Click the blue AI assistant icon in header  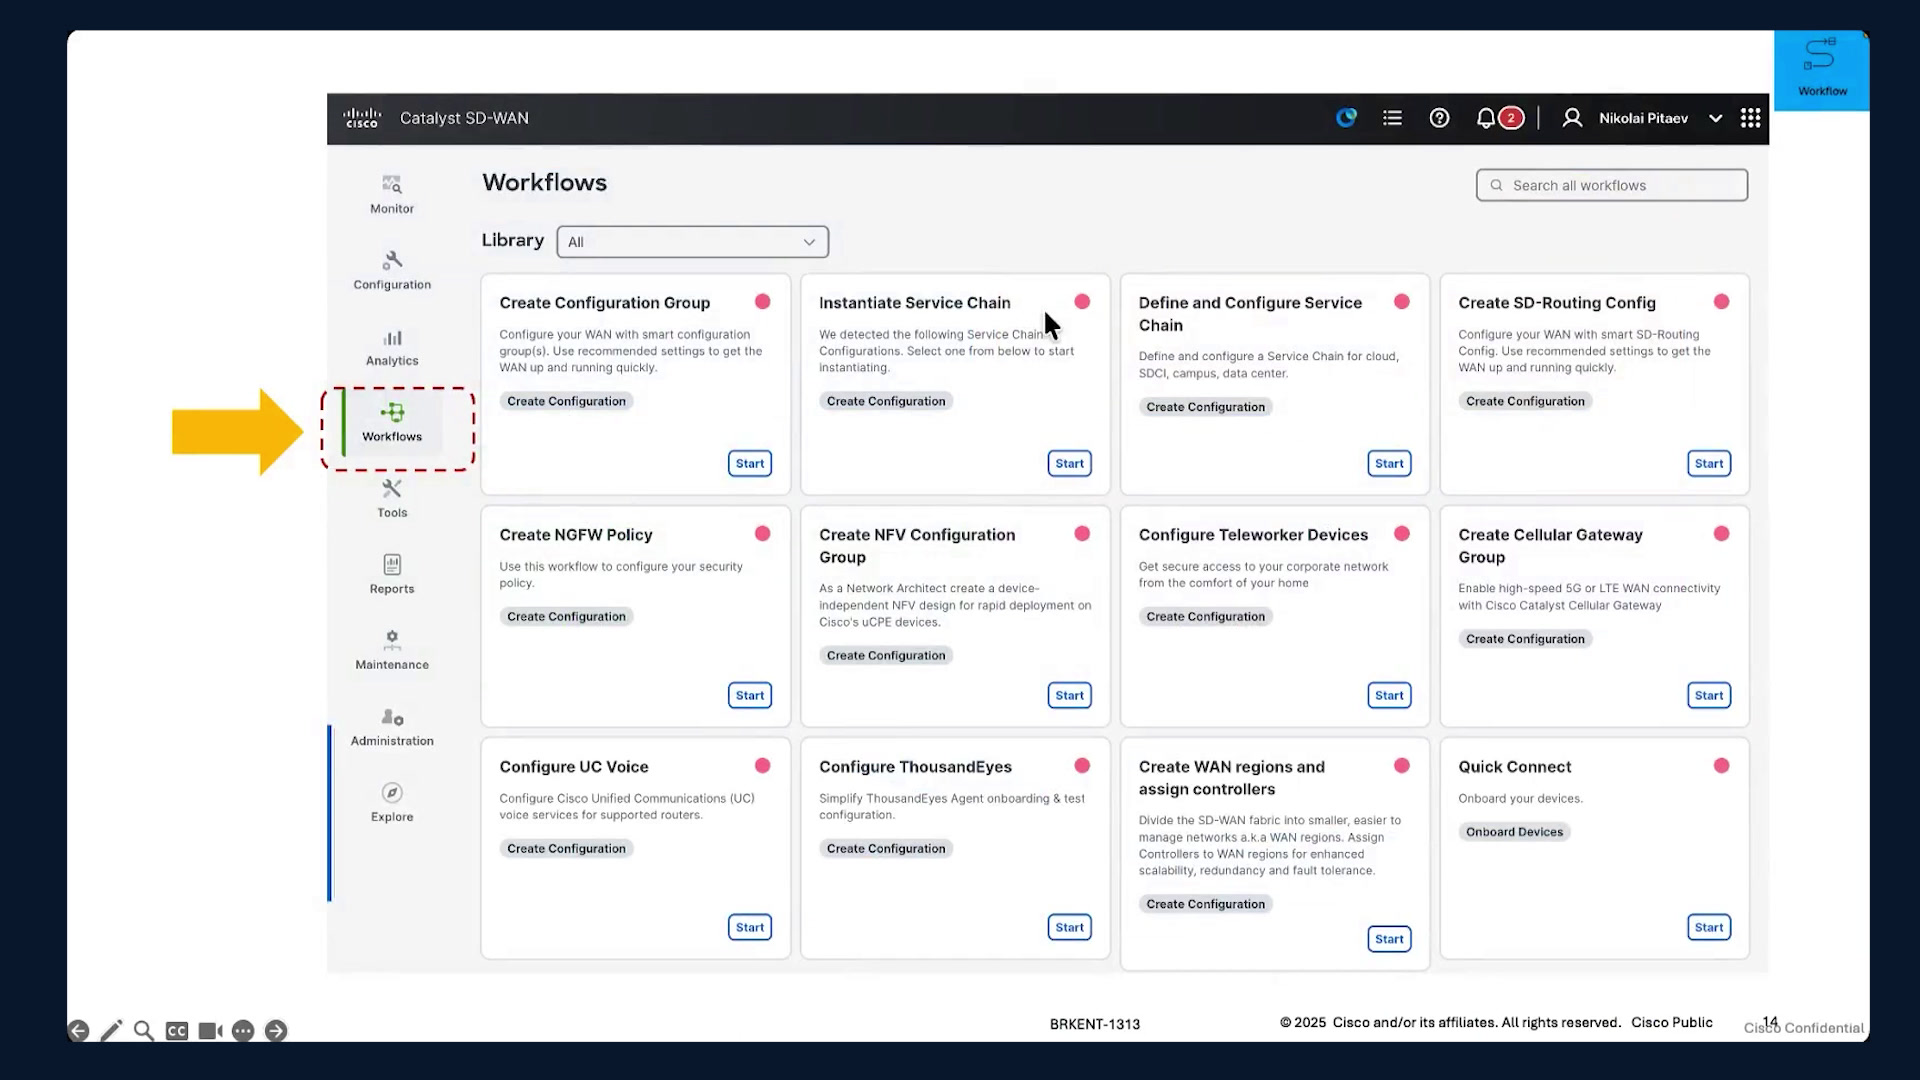(x=1346, y=118)
